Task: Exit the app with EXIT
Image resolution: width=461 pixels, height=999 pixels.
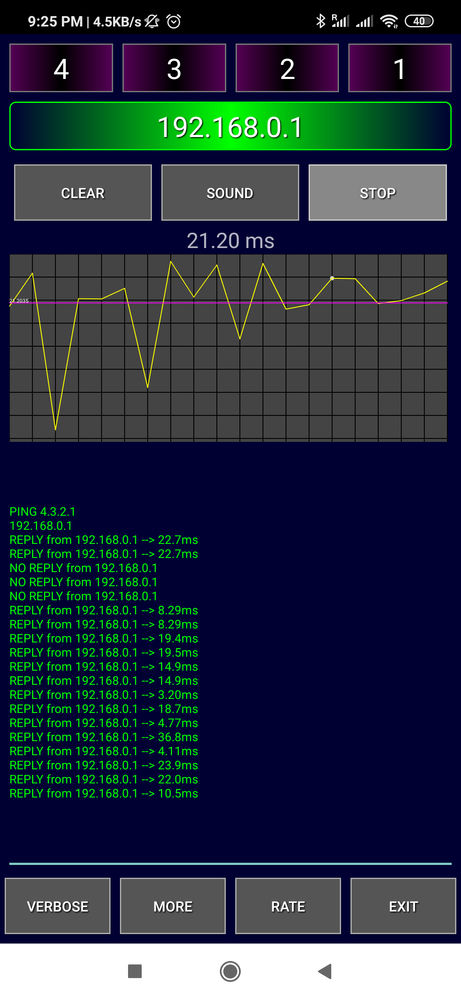Action: click(403, 906)
